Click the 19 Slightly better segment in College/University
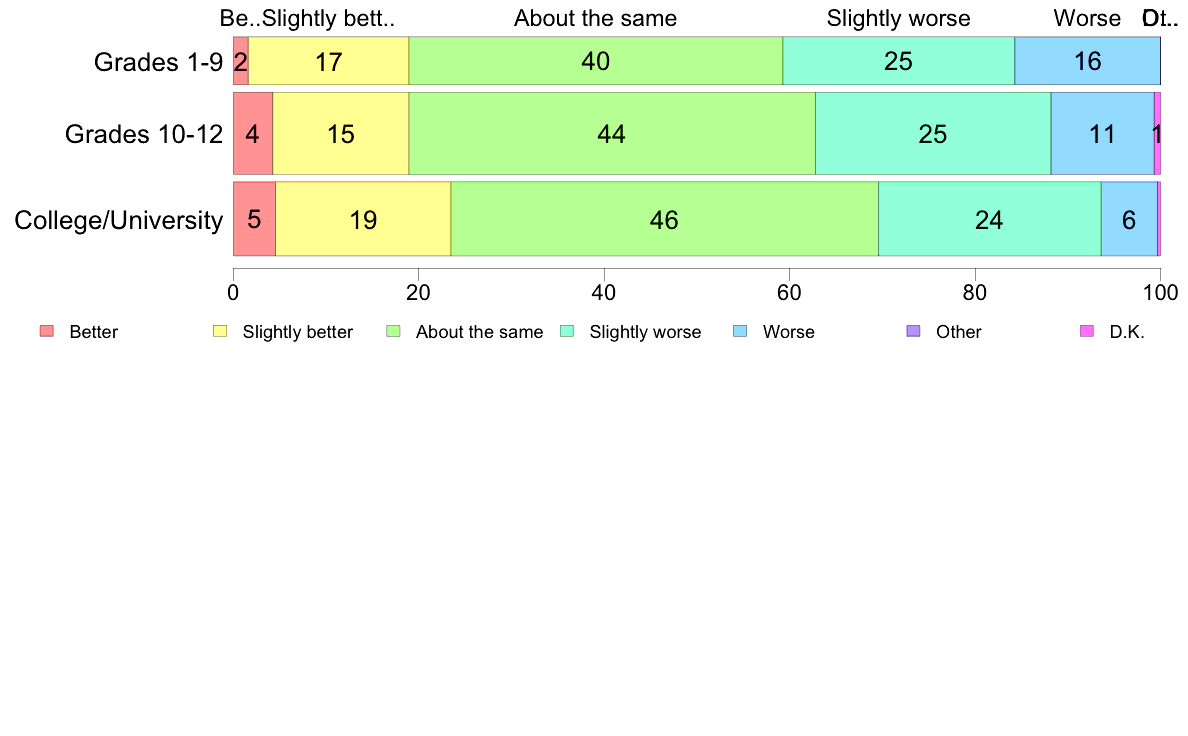The image size is (1188, 736). coord(364,219)
